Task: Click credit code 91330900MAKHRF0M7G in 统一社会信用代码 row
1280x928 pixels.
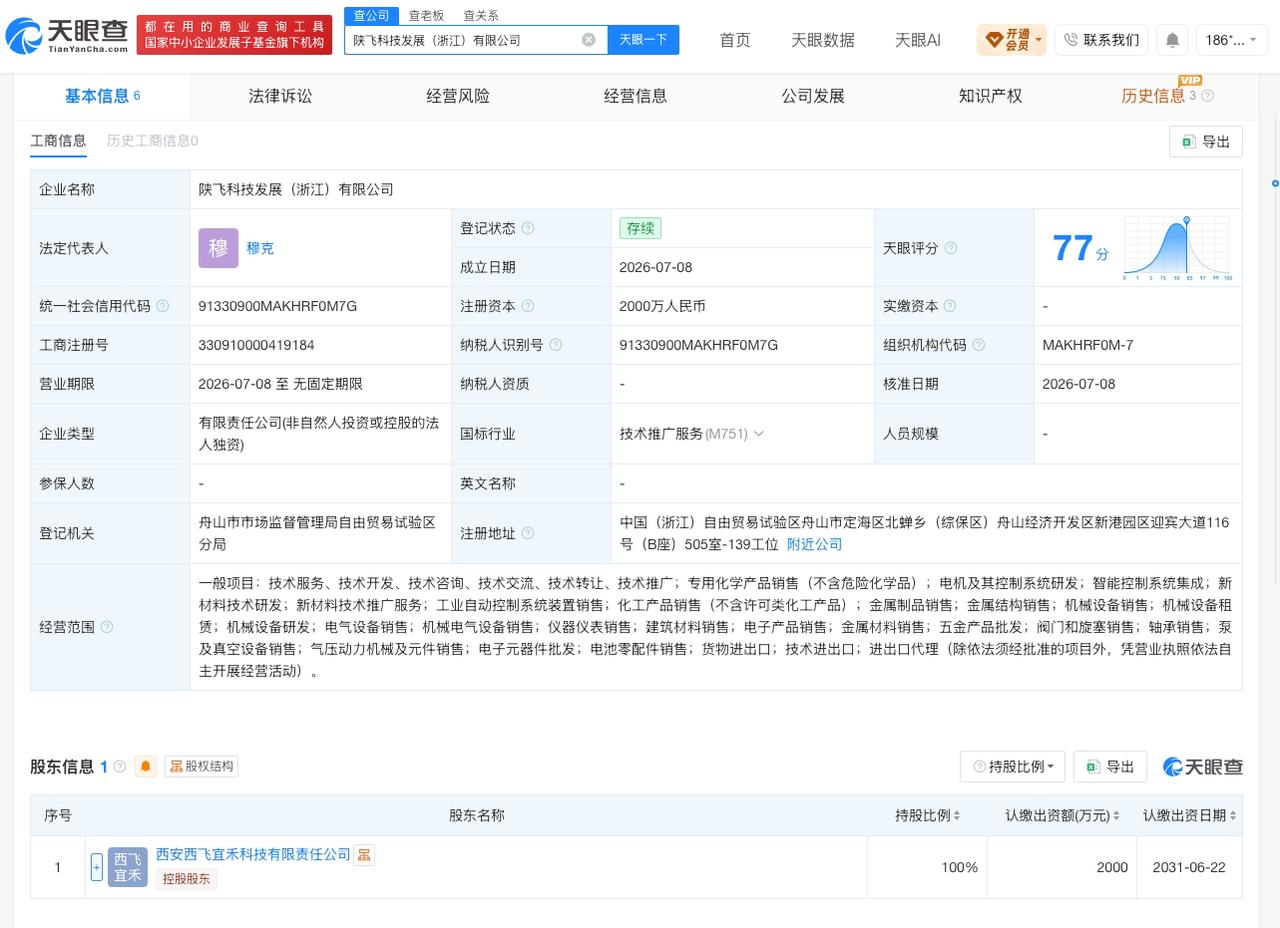Action: [x=278, y=306]
